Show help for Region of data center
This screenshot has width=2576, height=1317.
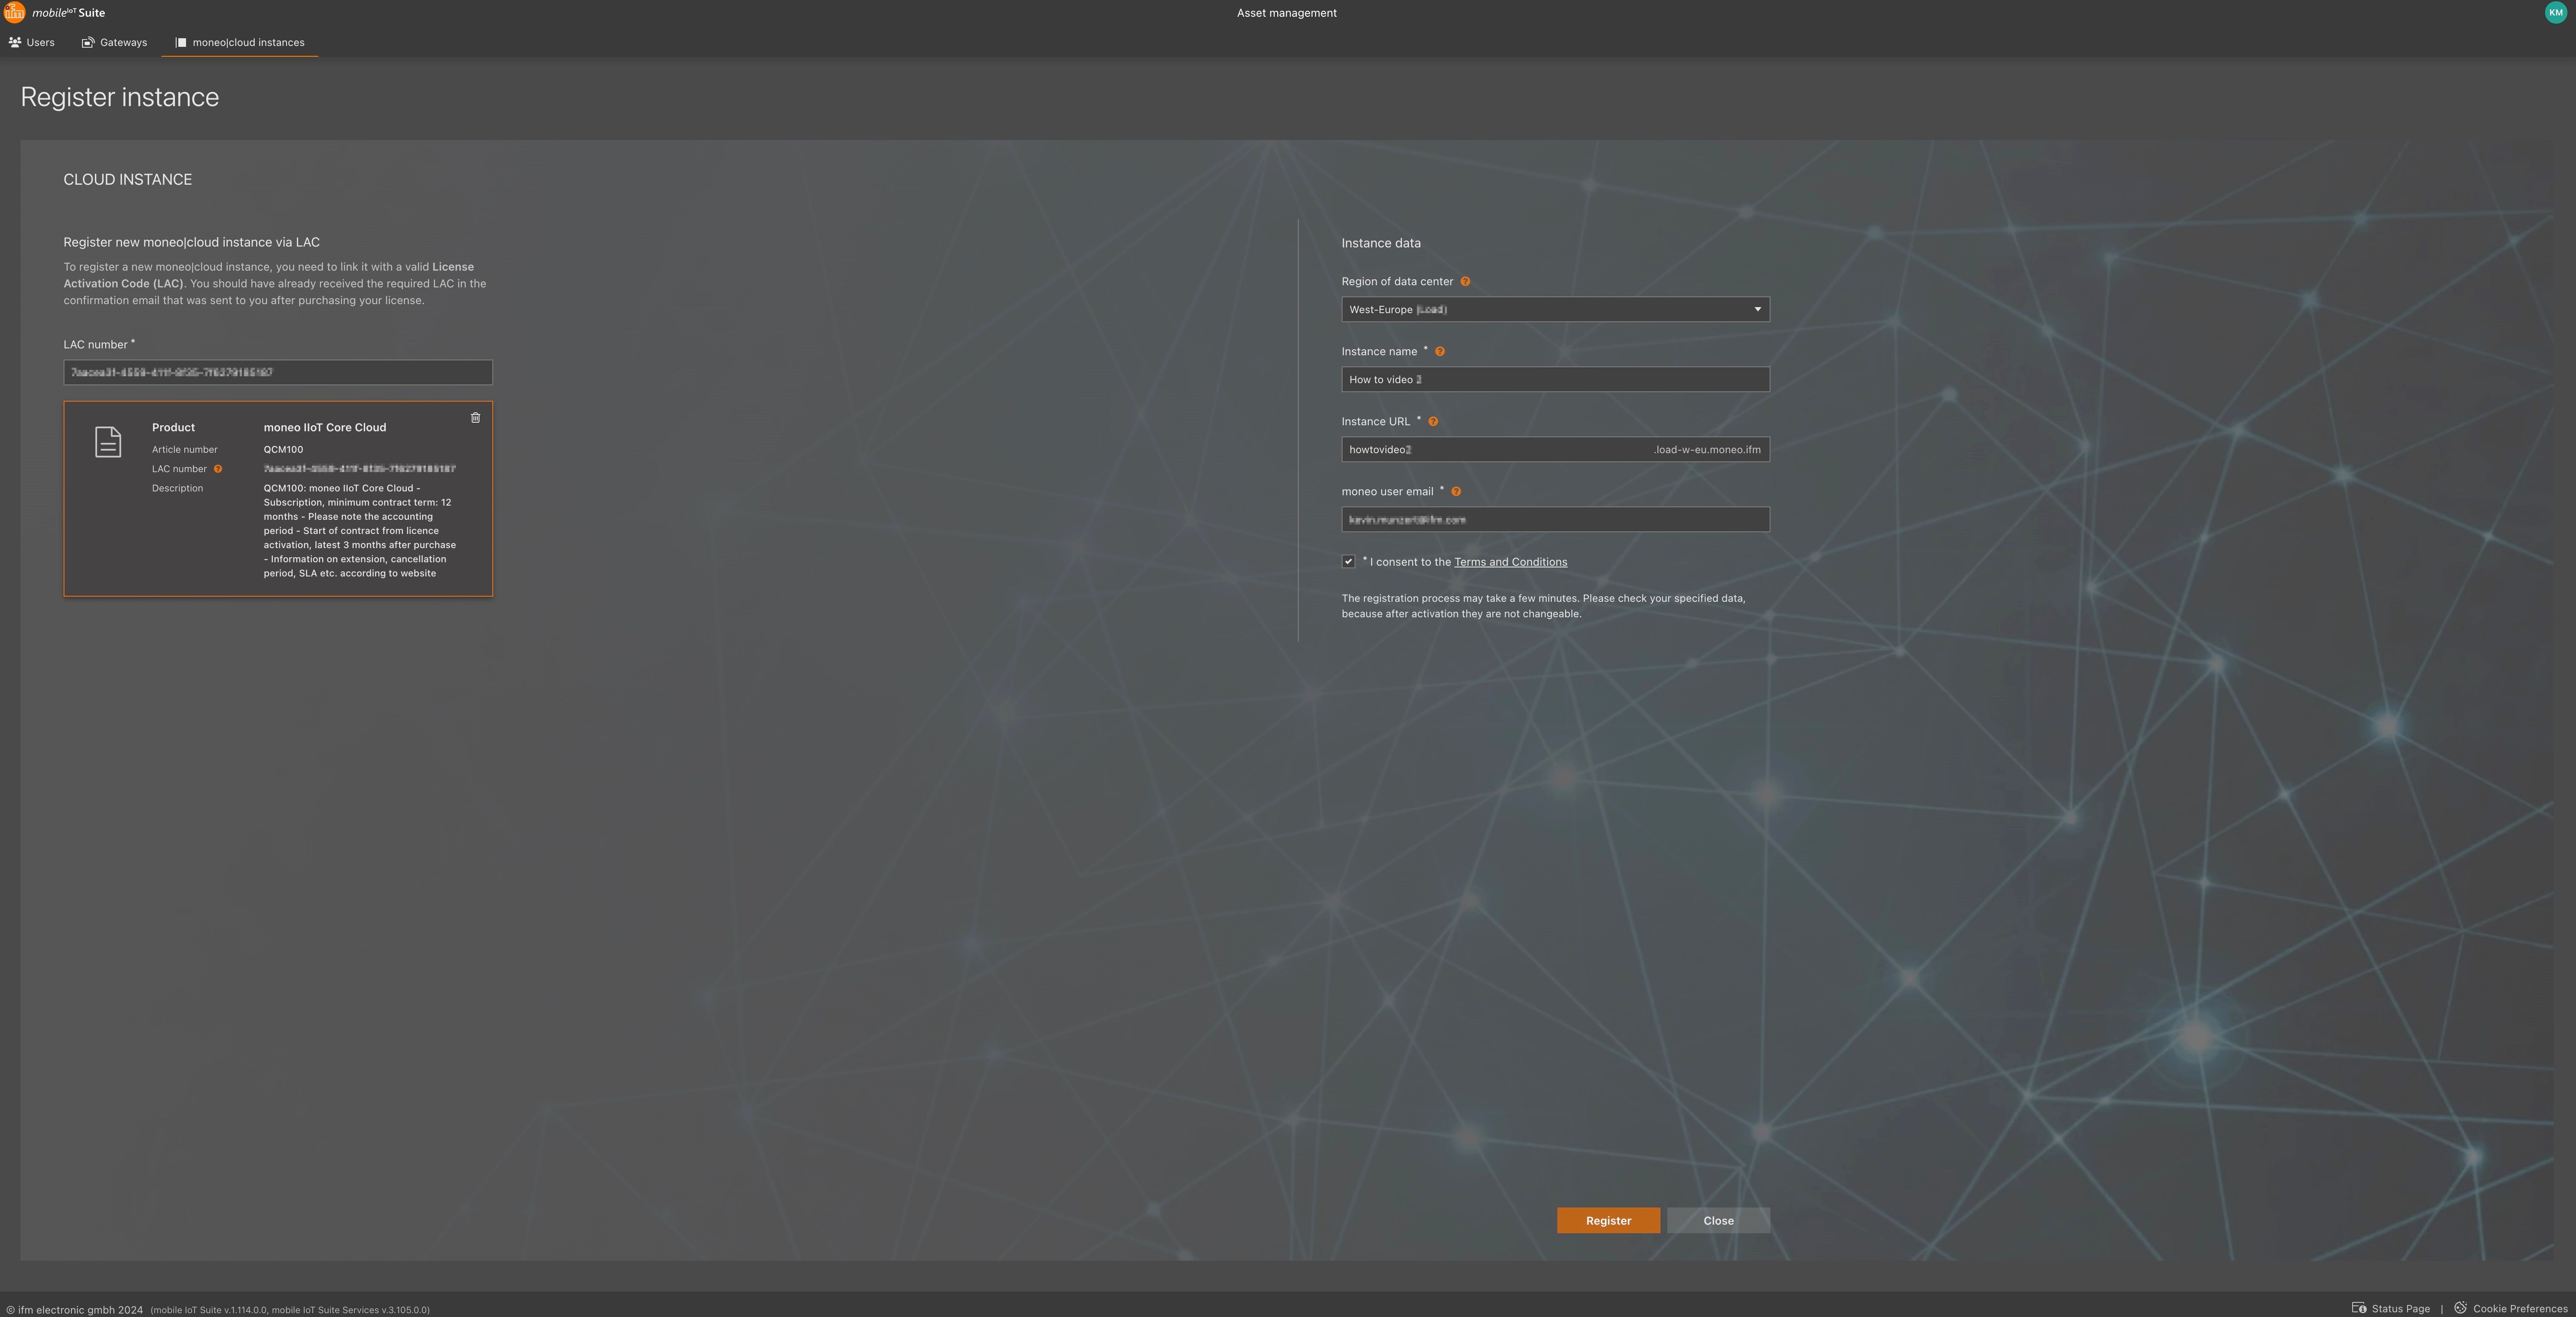pyautogui.click(x=1466, y=282)
